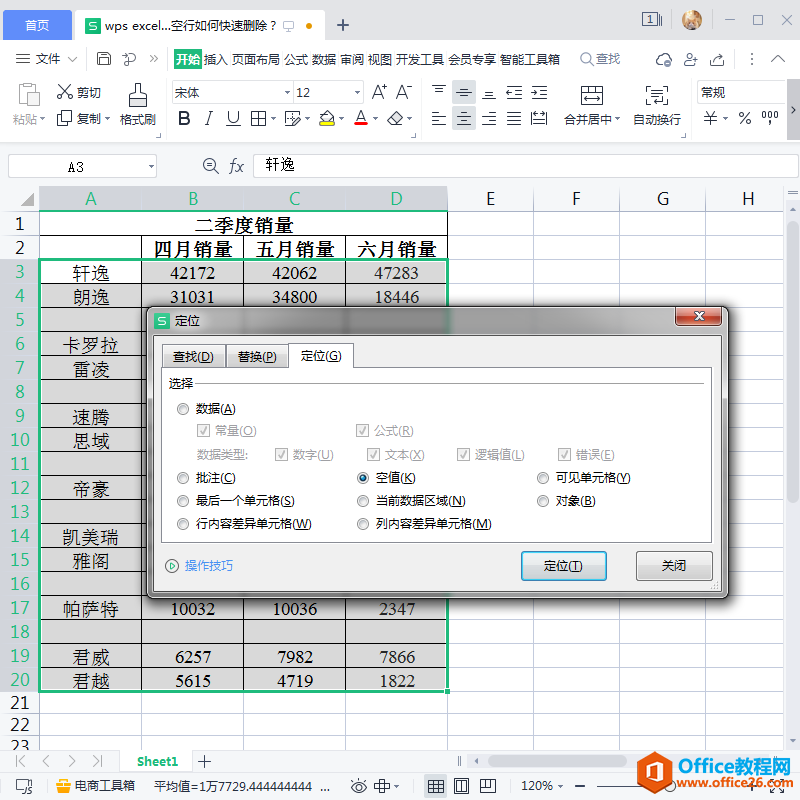Click the zoom out minus on slider
This screenshot has width=800, height=800.
click(x=580, y=786)
